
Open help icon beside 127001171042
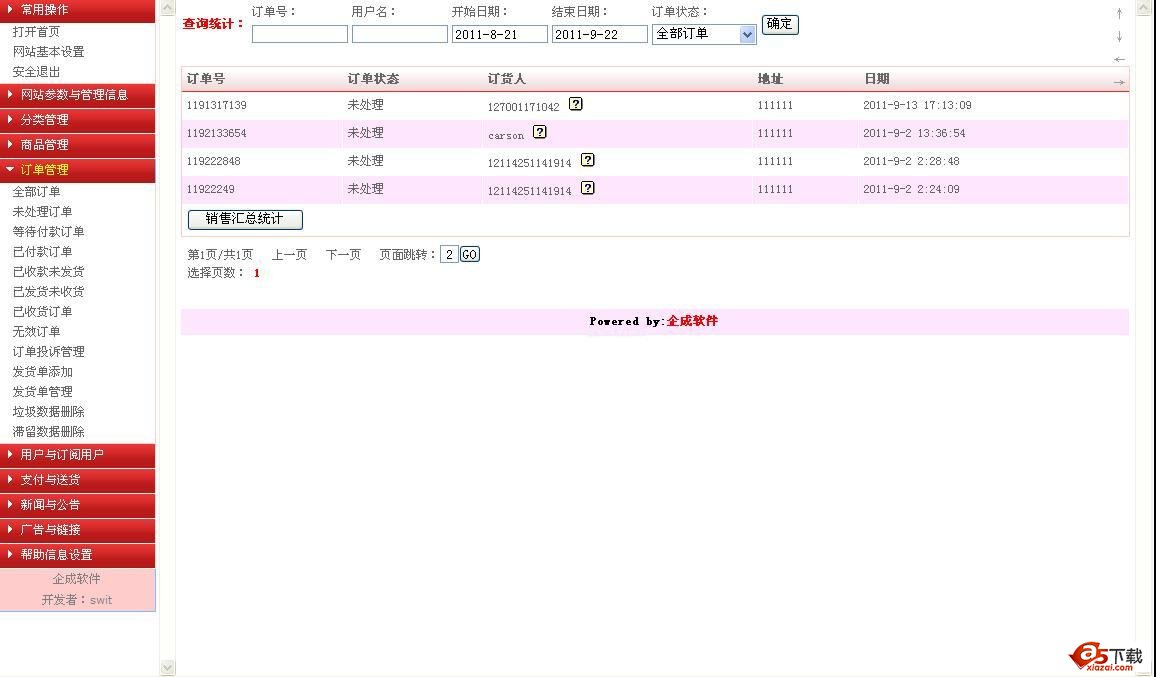tap(576, 104)
